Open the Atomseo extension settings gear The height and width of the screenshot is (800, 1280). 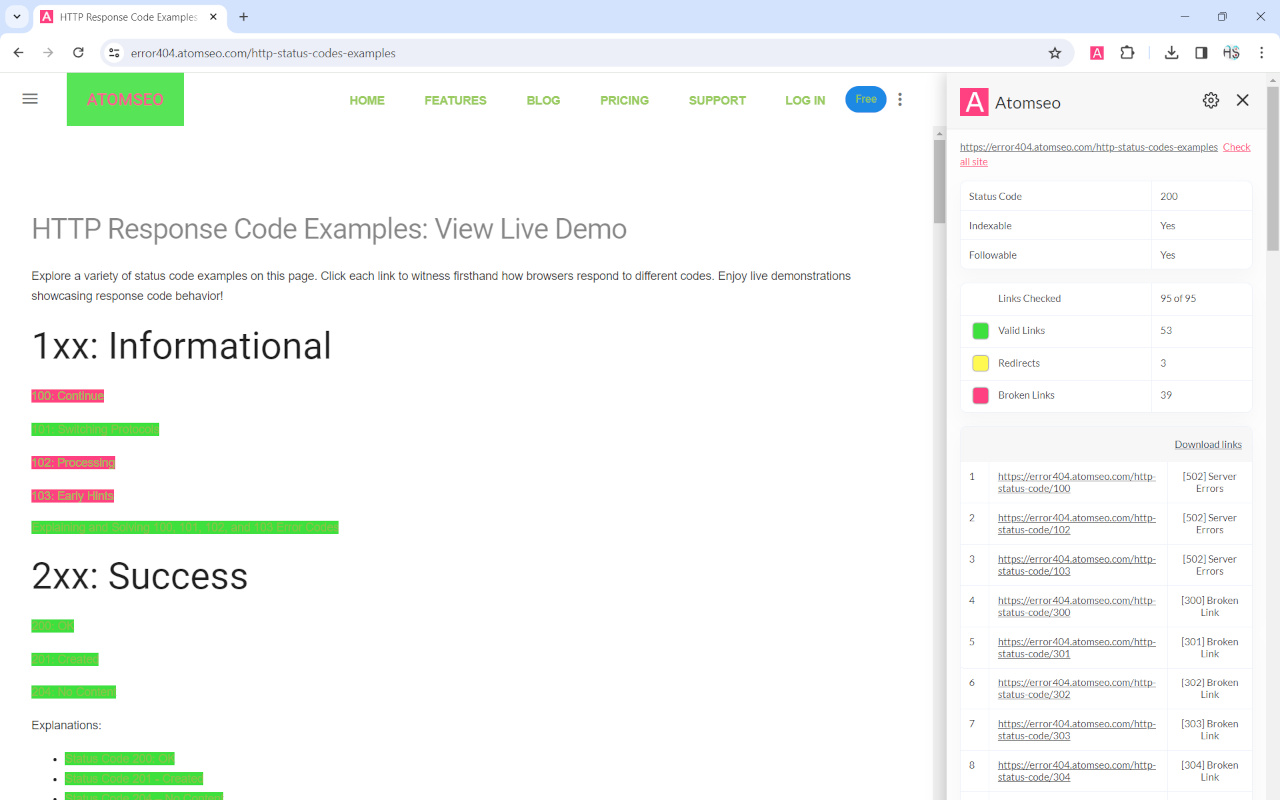pos(1210,100)
